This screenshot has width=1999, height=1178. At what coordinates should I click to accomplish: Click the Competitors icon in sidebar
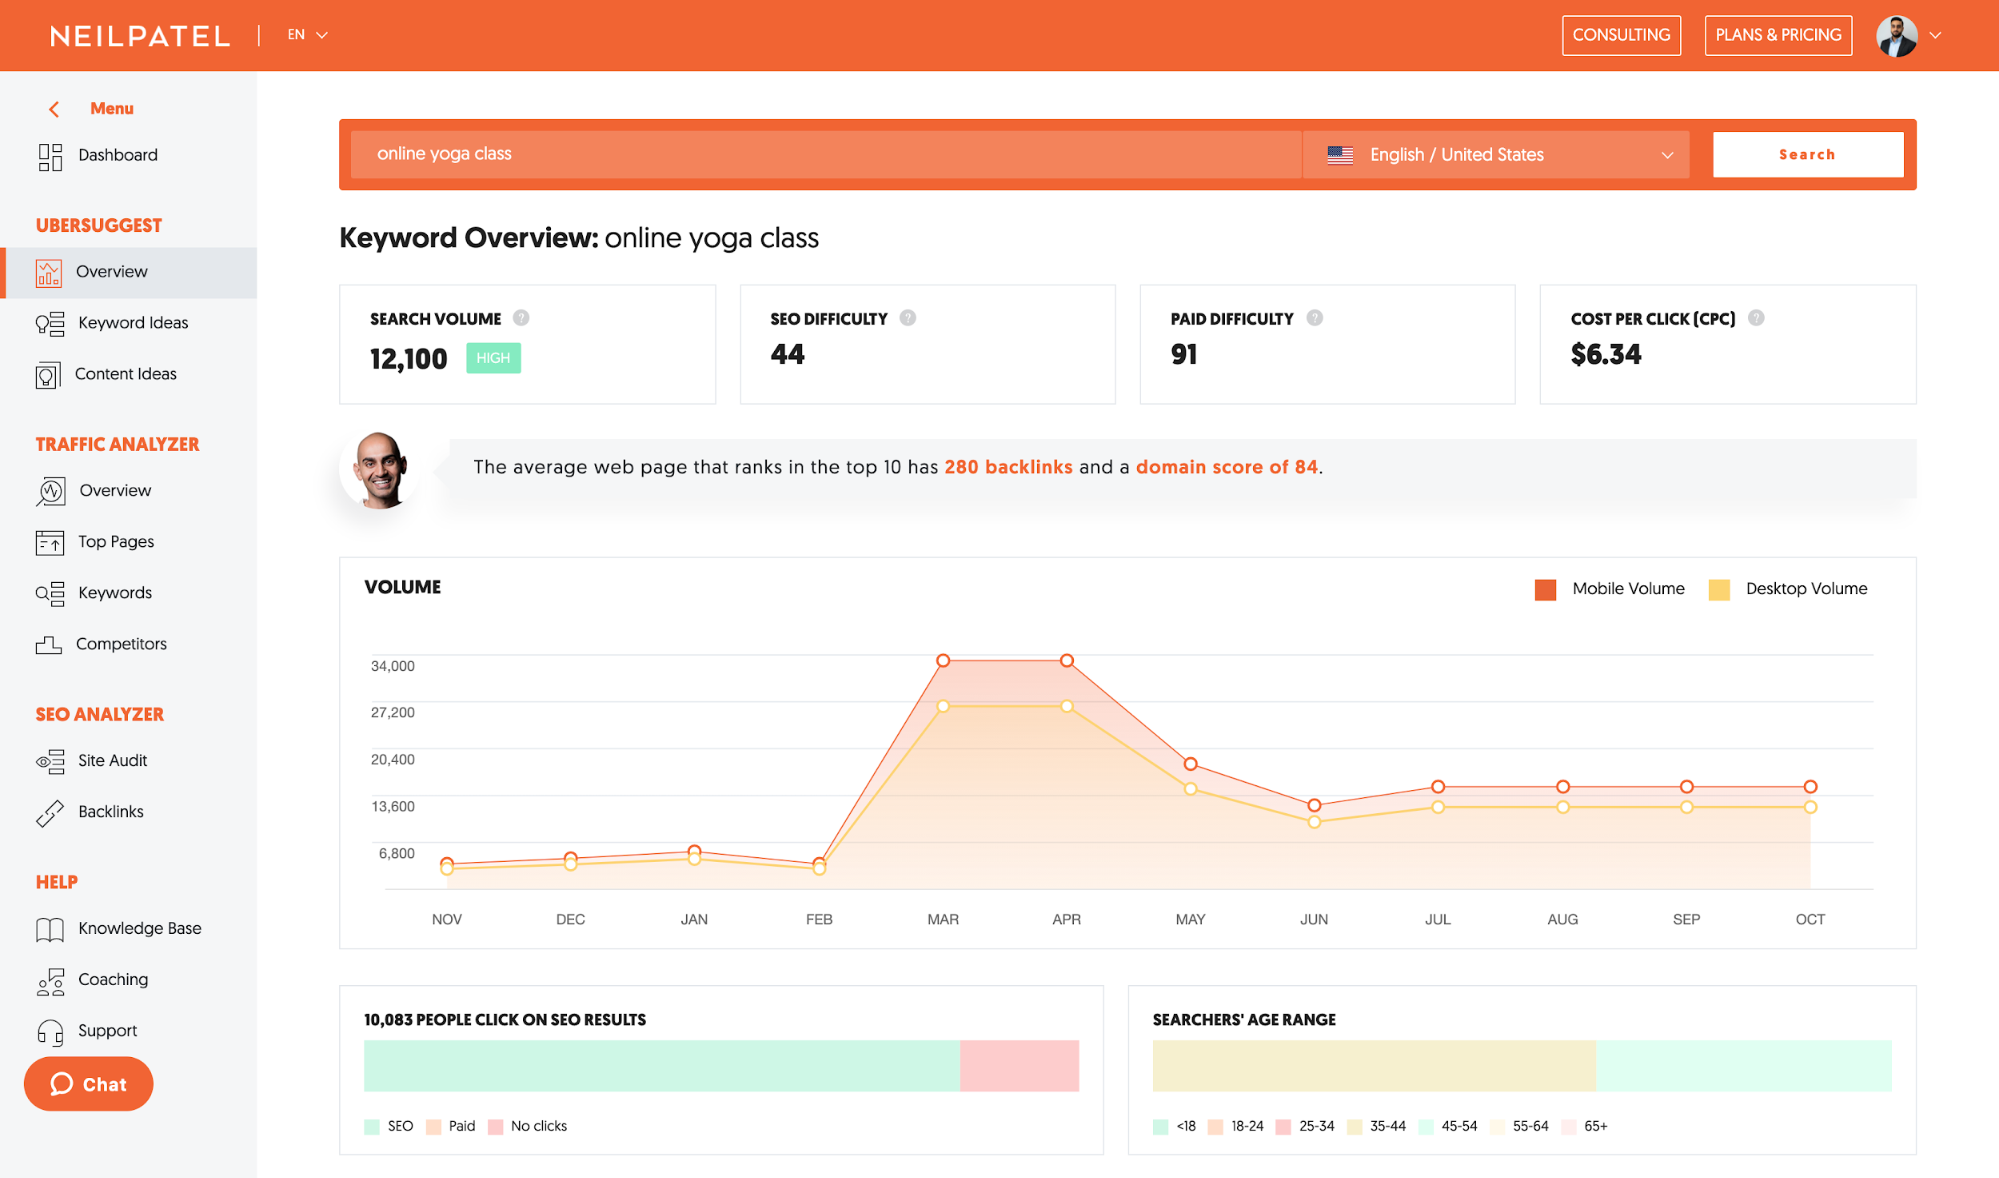(49, 645)
